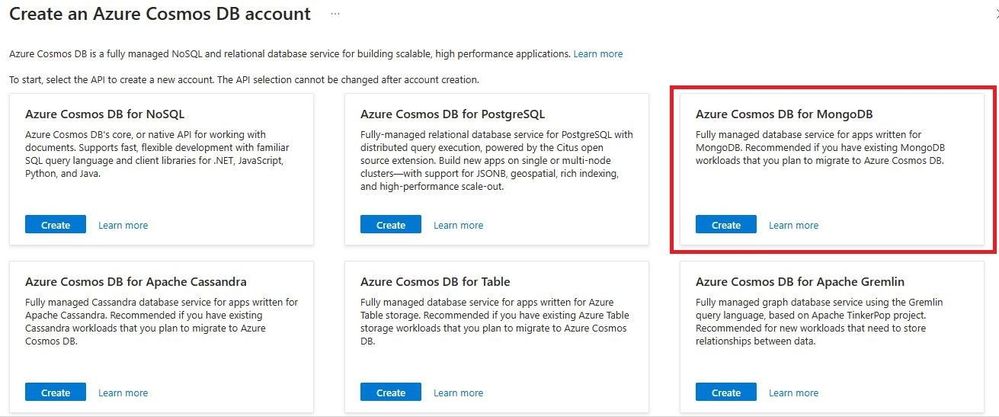Open the ellipsis menu beside page title
Viewport: 999px width, 417px height.
coord(335,14)
